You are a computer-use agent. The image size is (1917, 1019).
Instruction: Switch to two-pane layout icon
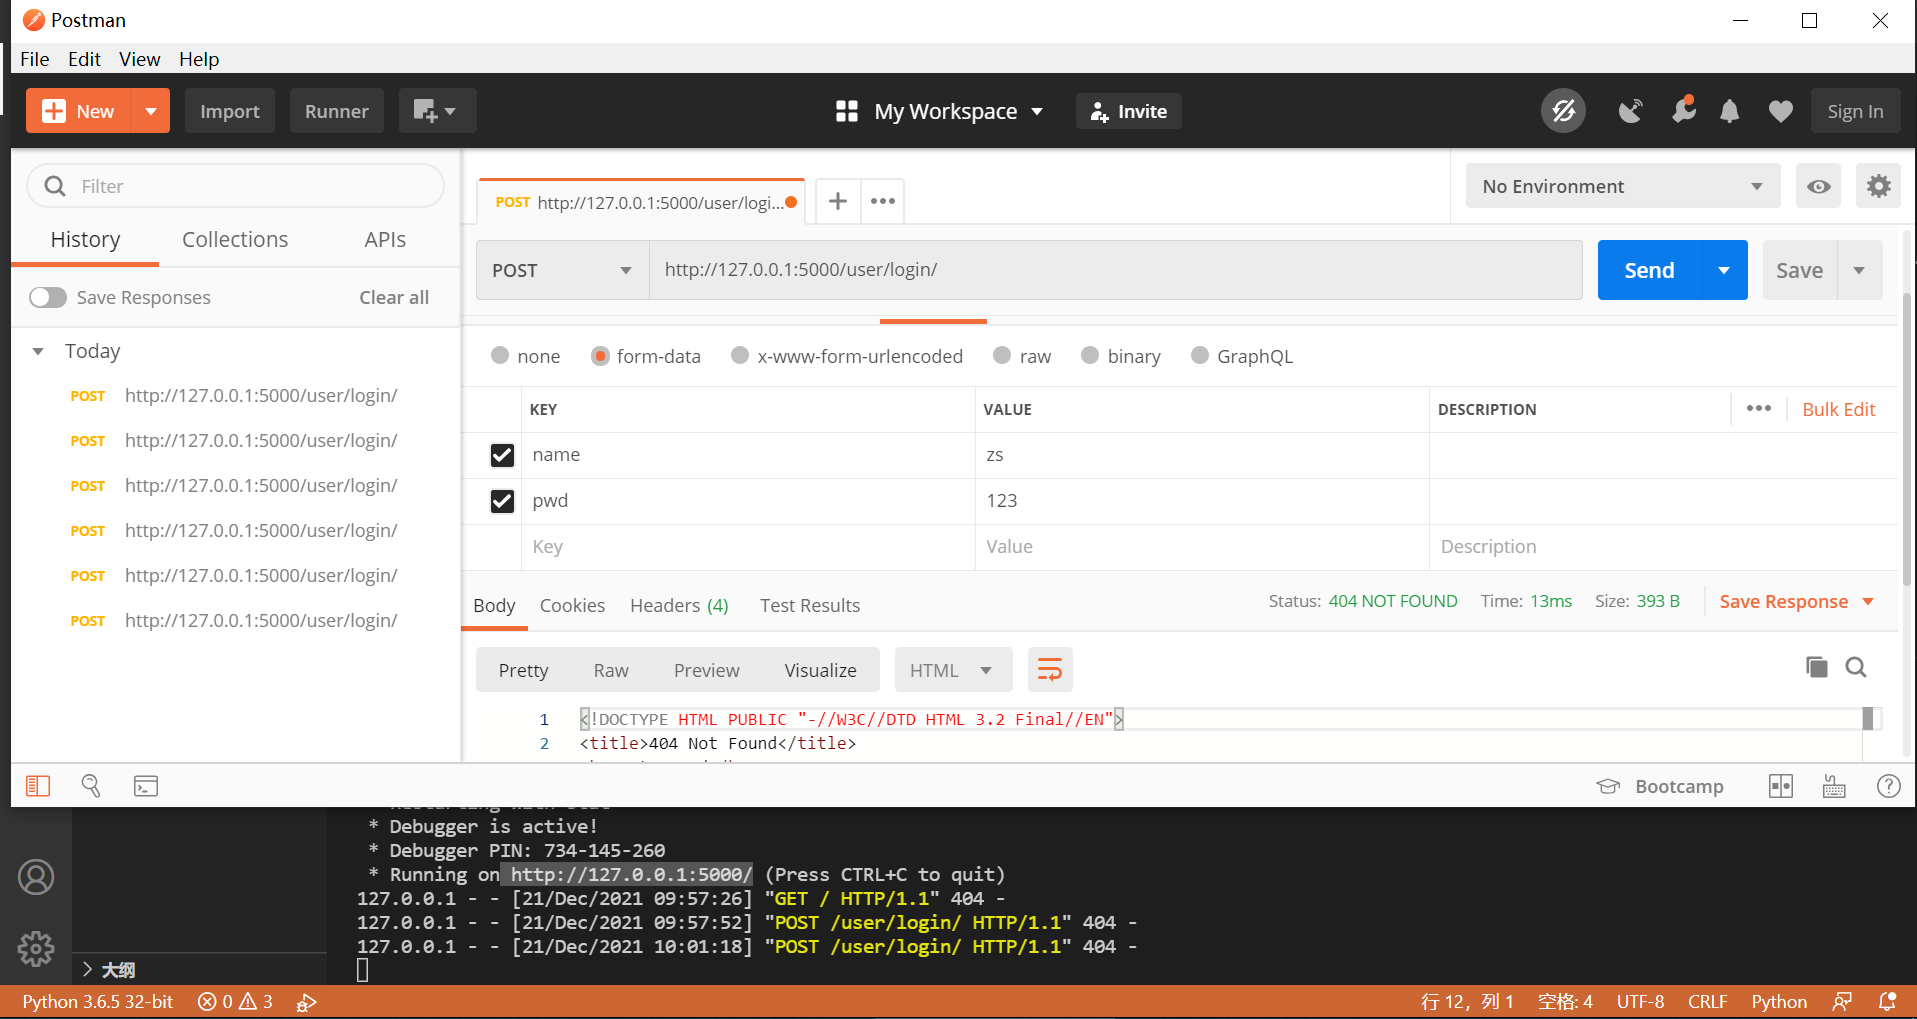coord(1781,786)
